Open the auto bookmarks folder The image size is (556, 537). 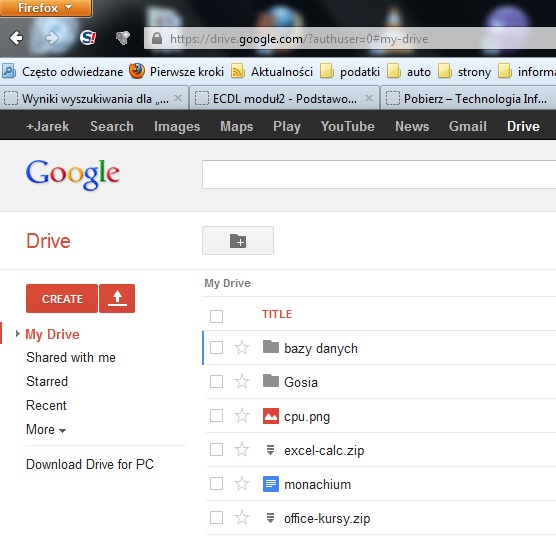coord(409,72)
